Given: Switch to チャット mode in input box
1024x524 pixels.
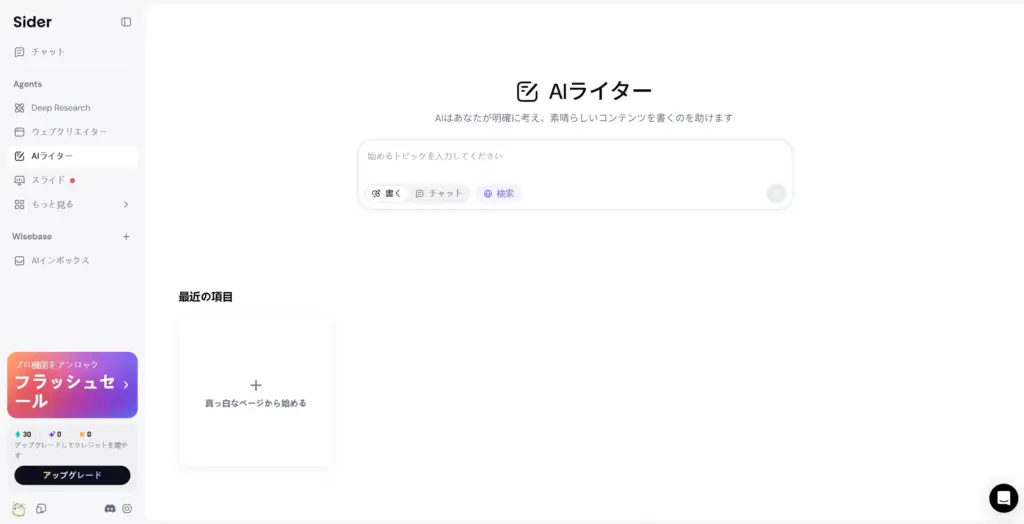Looking at the screenshot, I should [x=439, y=193].
